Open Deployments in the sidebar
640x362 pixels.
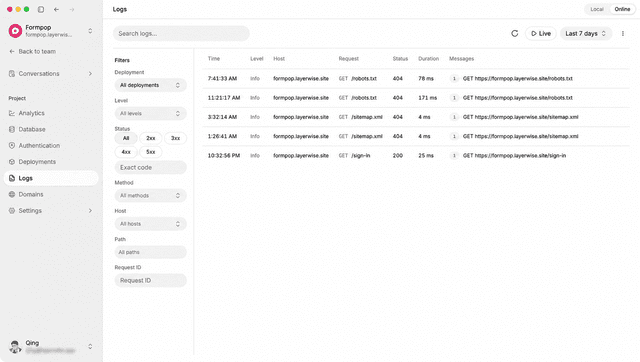click(x=51, y=162)
